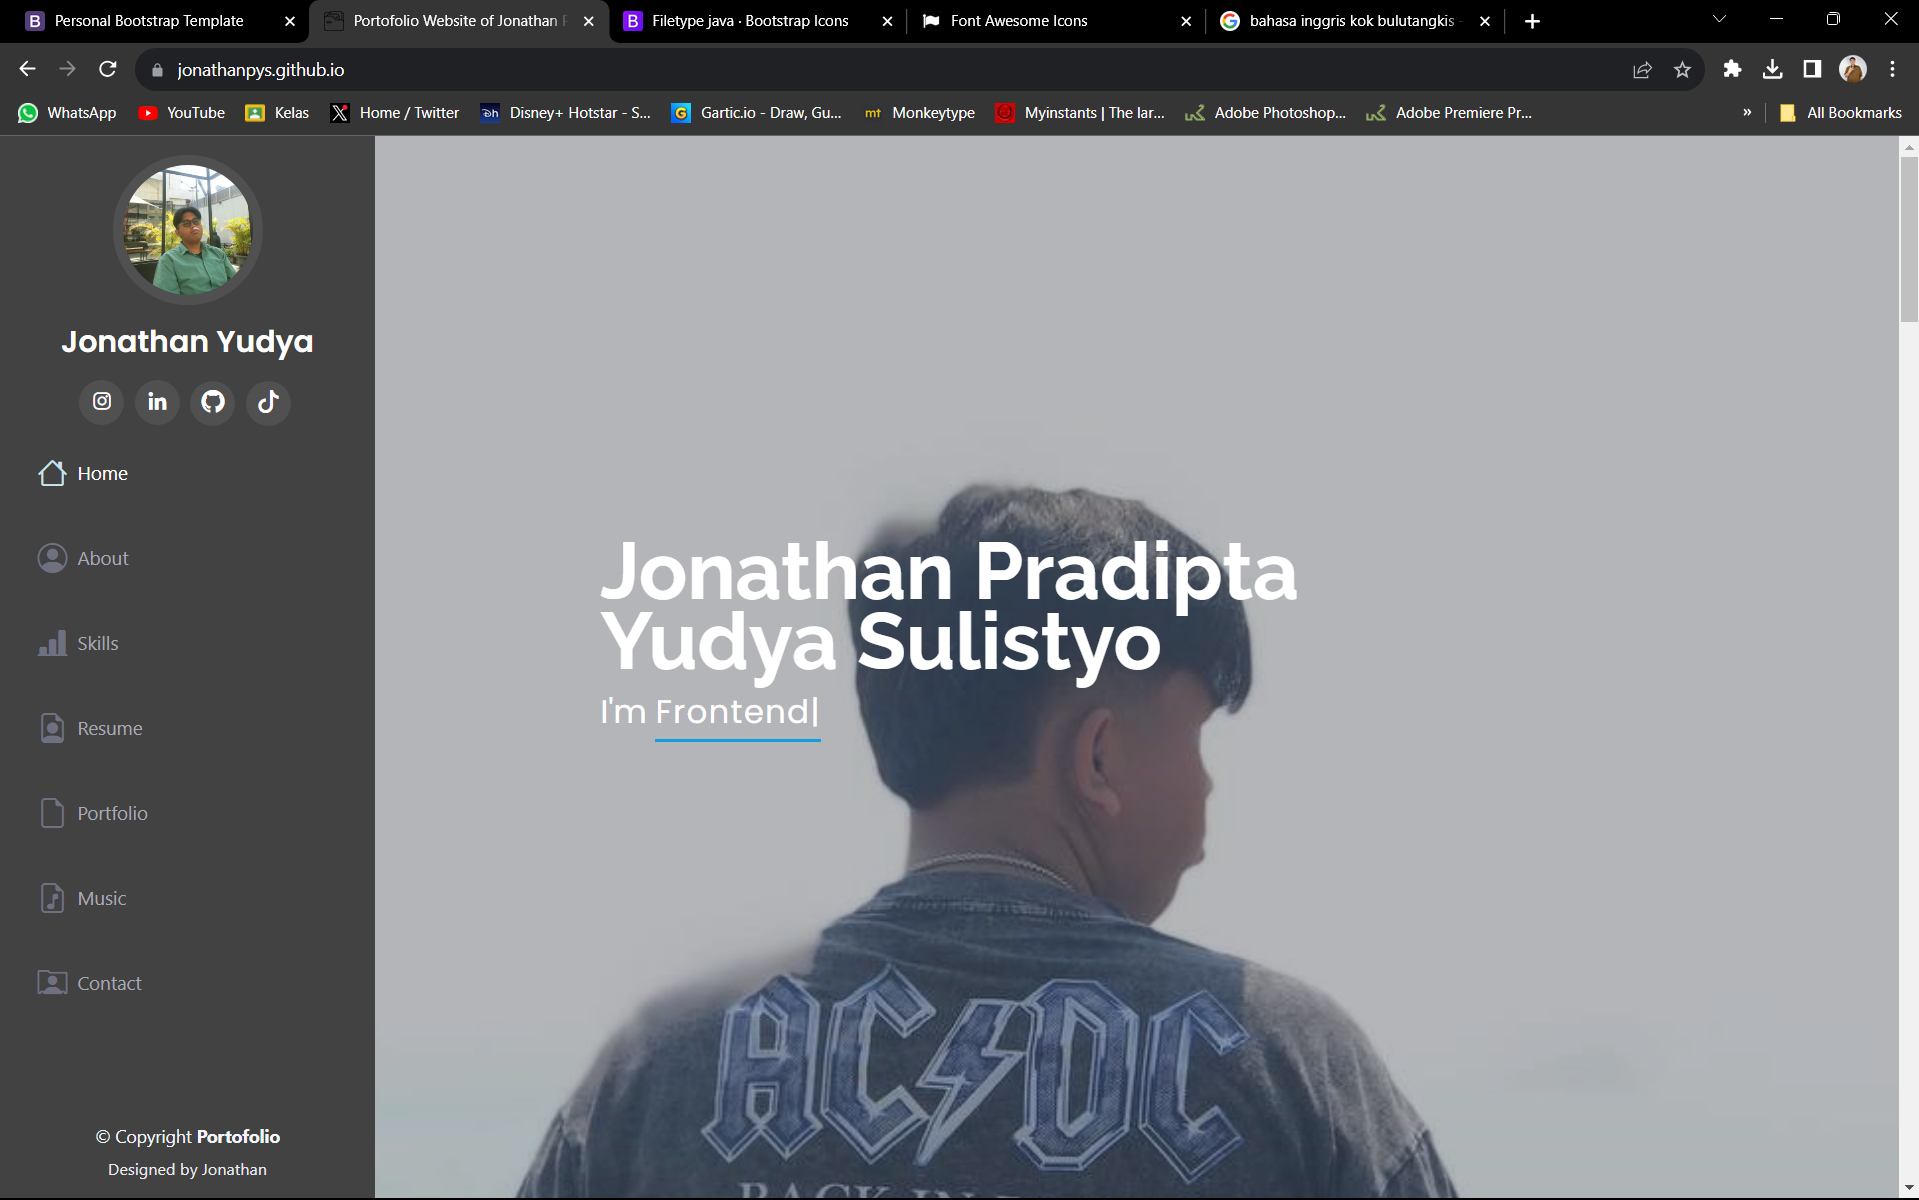Click the About person icon in sidebar
Screen dimensions: 1919x1200
tap(52, 558)
